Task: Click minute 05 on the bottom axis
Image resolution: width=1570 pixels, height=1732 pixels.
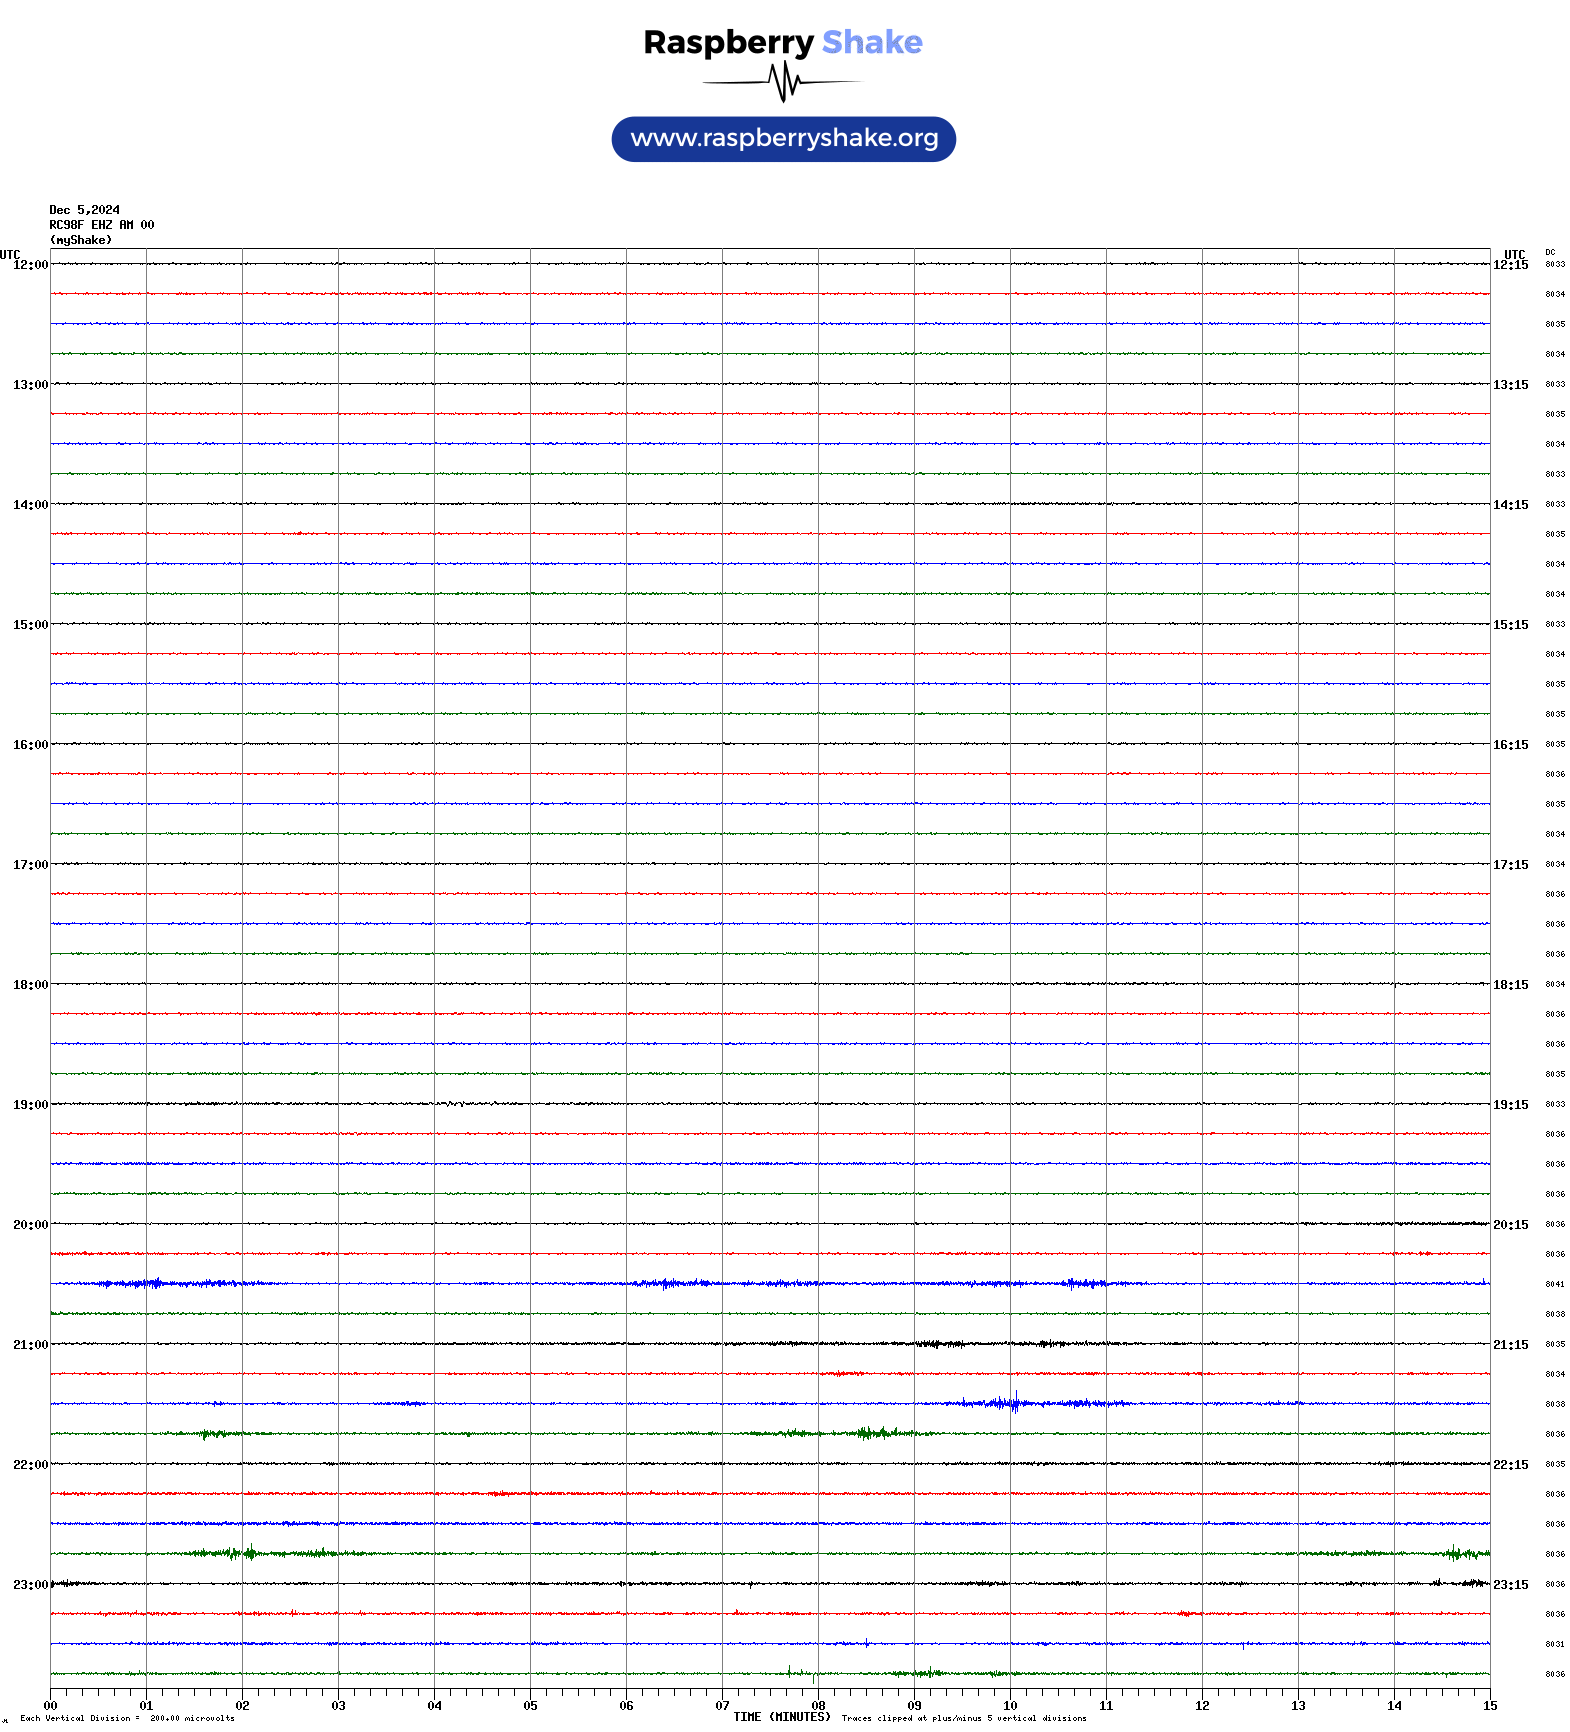Action: 530,1706
